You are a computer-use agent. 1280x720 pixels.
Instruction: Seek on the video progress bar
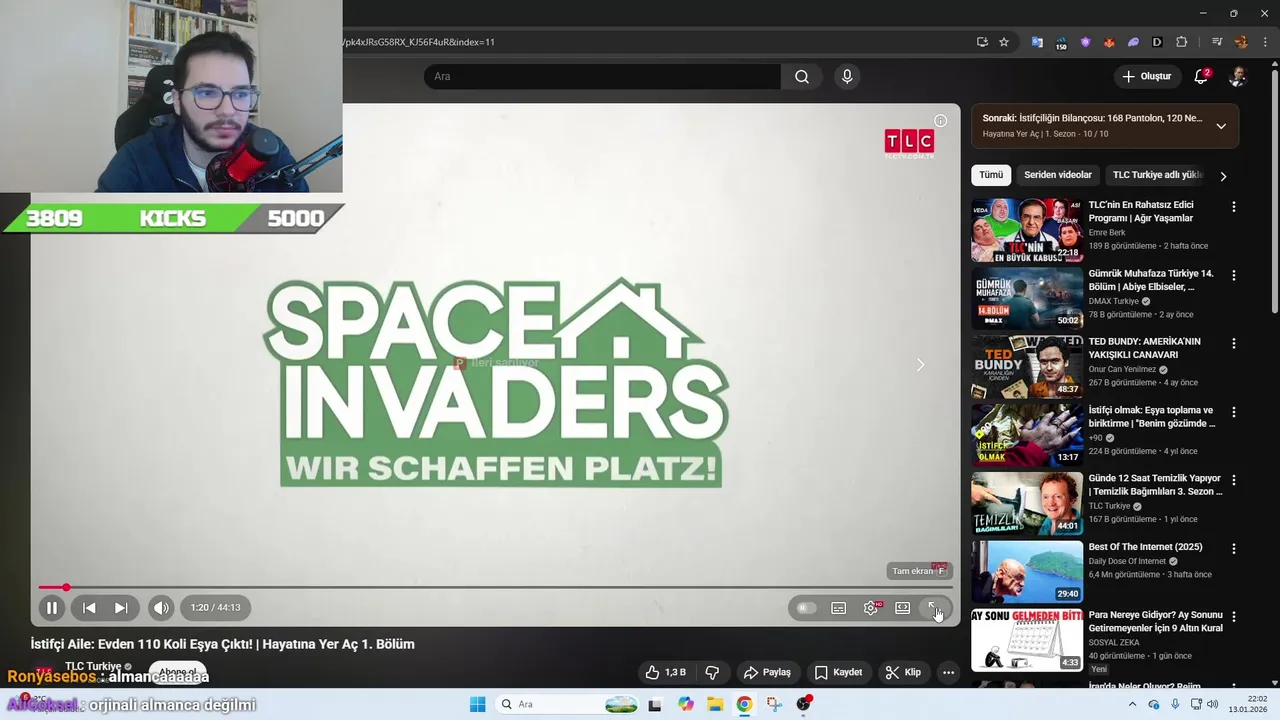[x=495, y=587]
